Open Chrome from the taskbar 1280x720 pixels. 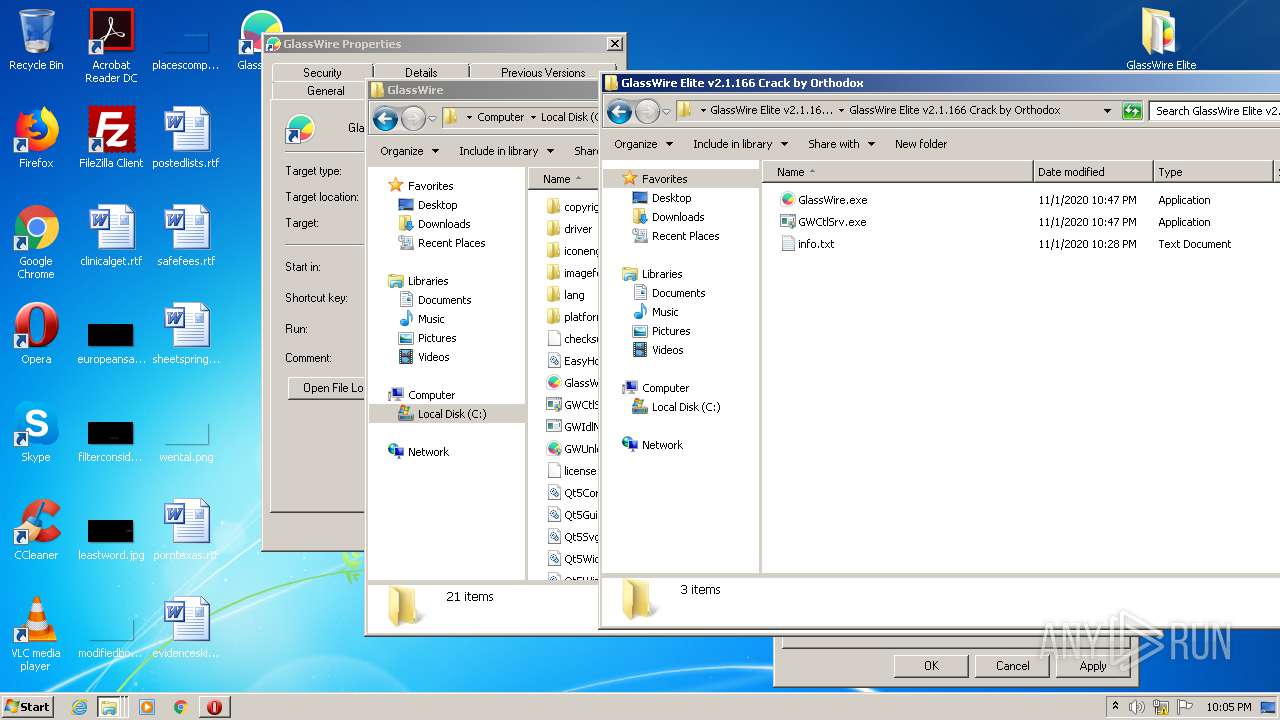point(180,707)
